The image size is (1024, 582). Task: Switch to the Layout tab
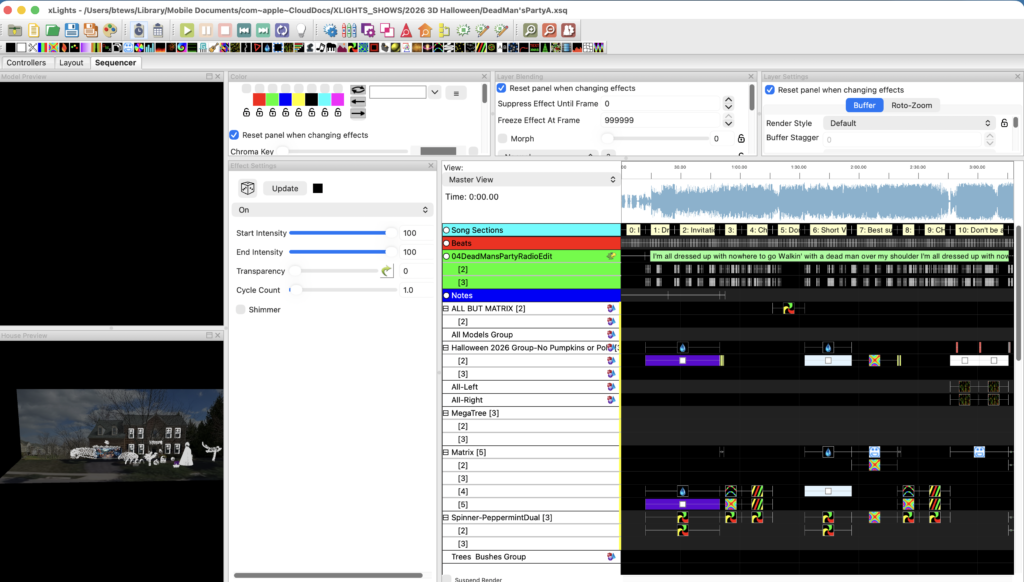click(x=71, y=62)
